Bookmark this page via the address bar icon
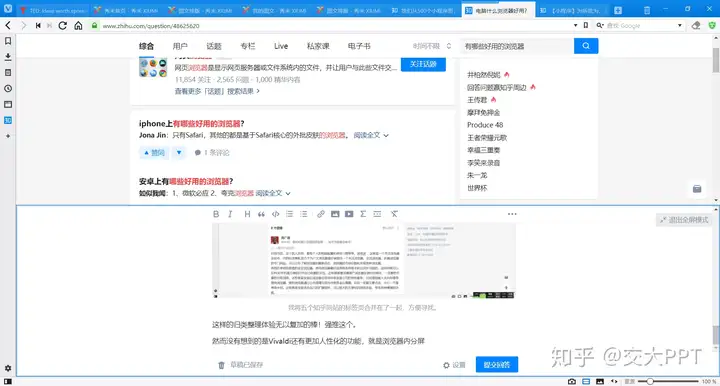Screen dimensions: 720x386 point(586,26)
